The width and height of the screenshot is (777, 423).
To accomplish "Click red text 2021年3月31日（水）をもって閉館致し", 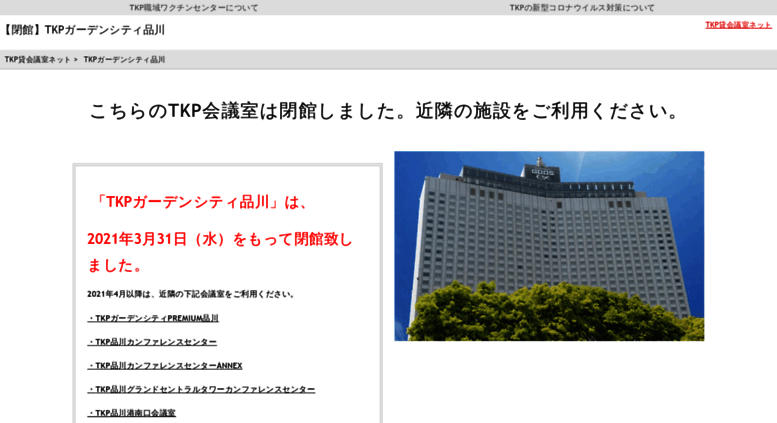I will [x=220, y=239].
